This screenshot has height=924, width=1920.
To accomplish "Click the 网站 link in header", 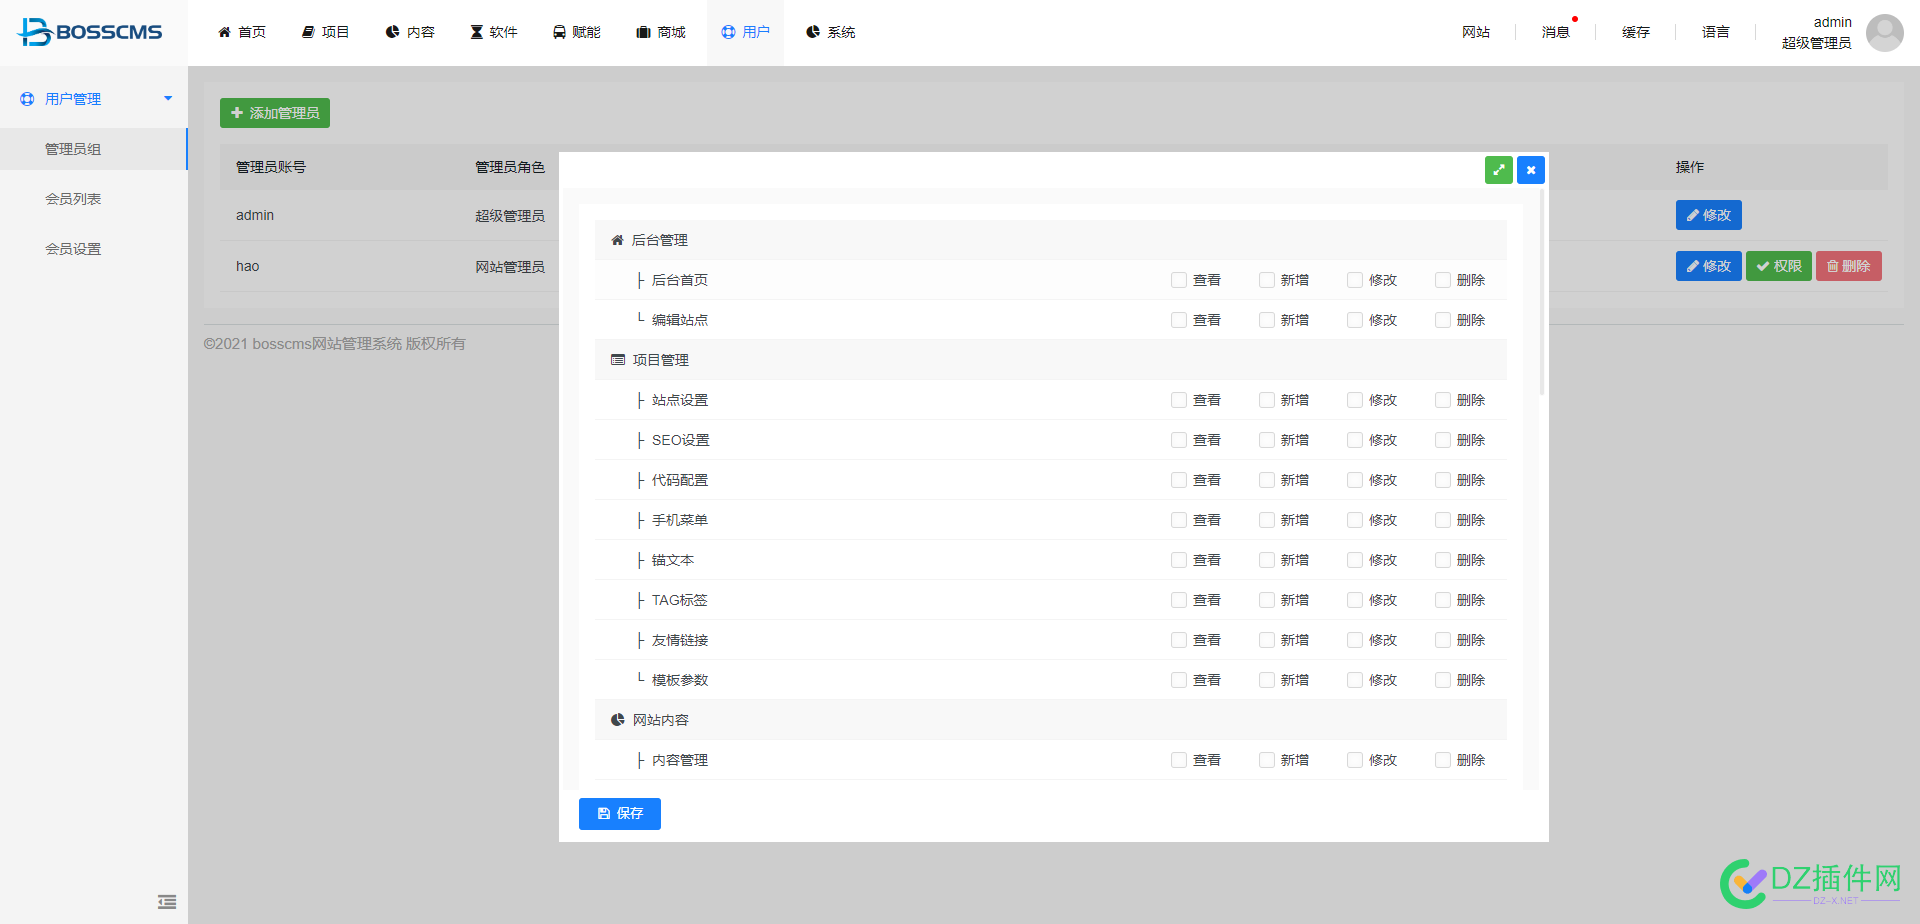I will pyautogui.click(x=1476, y=32).
